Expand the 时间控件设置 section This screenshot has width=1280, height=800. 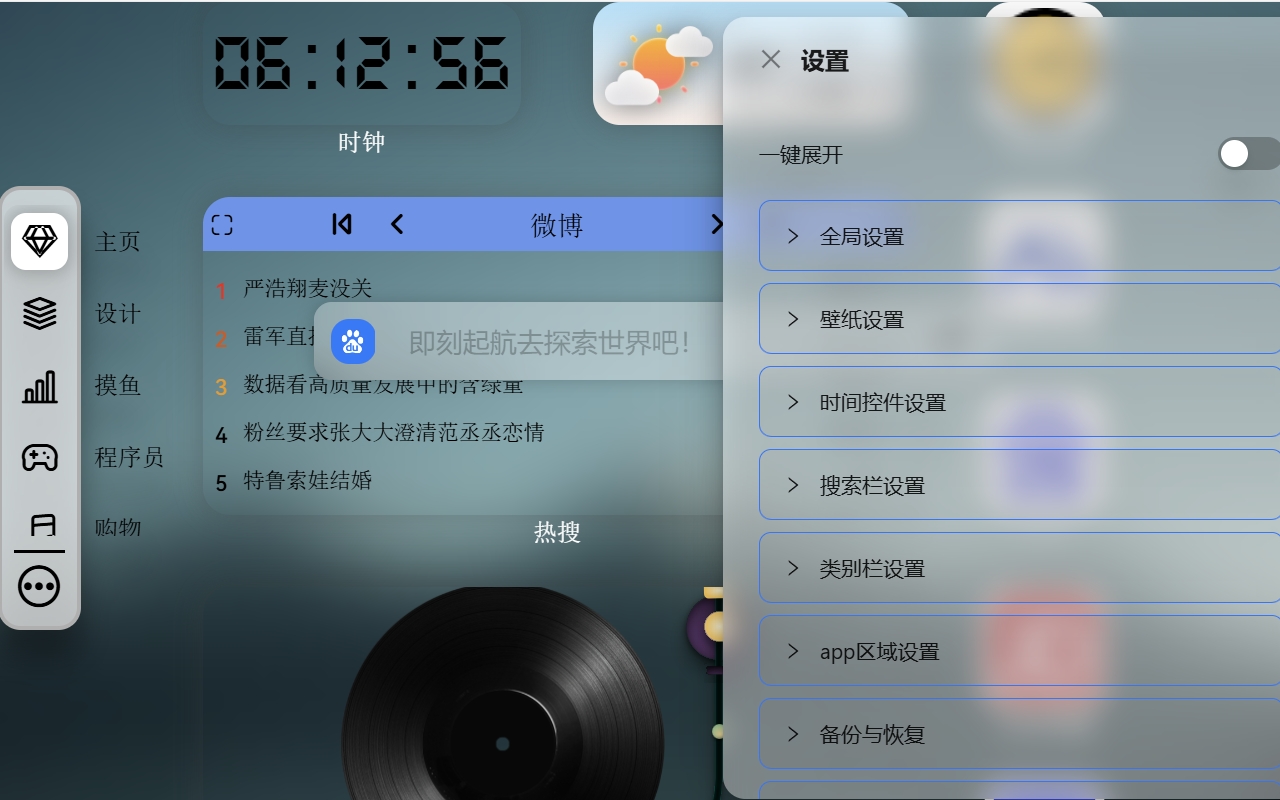(x=1019, y=402)
